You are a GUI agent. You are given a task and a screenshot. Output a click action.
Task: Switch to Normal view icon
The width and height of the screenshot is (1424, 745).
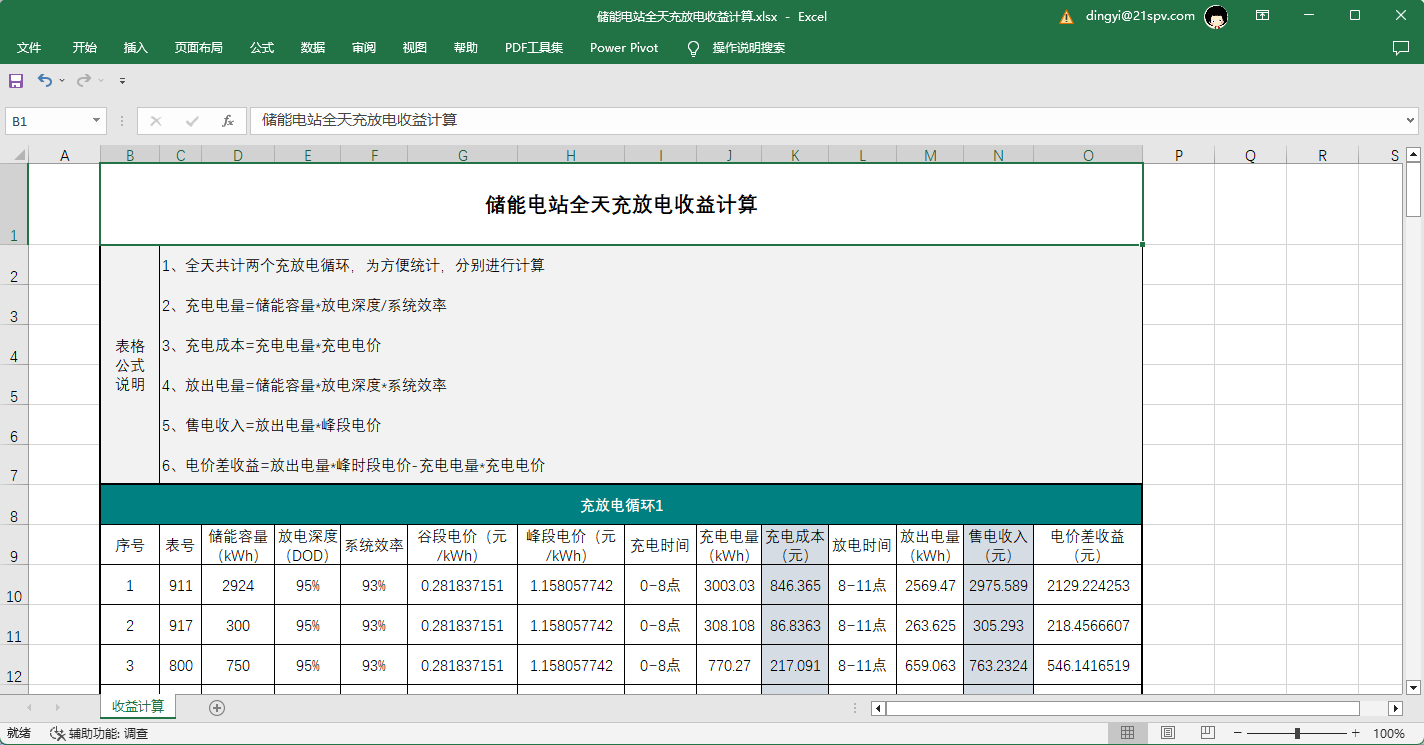tap(1127, 733)
